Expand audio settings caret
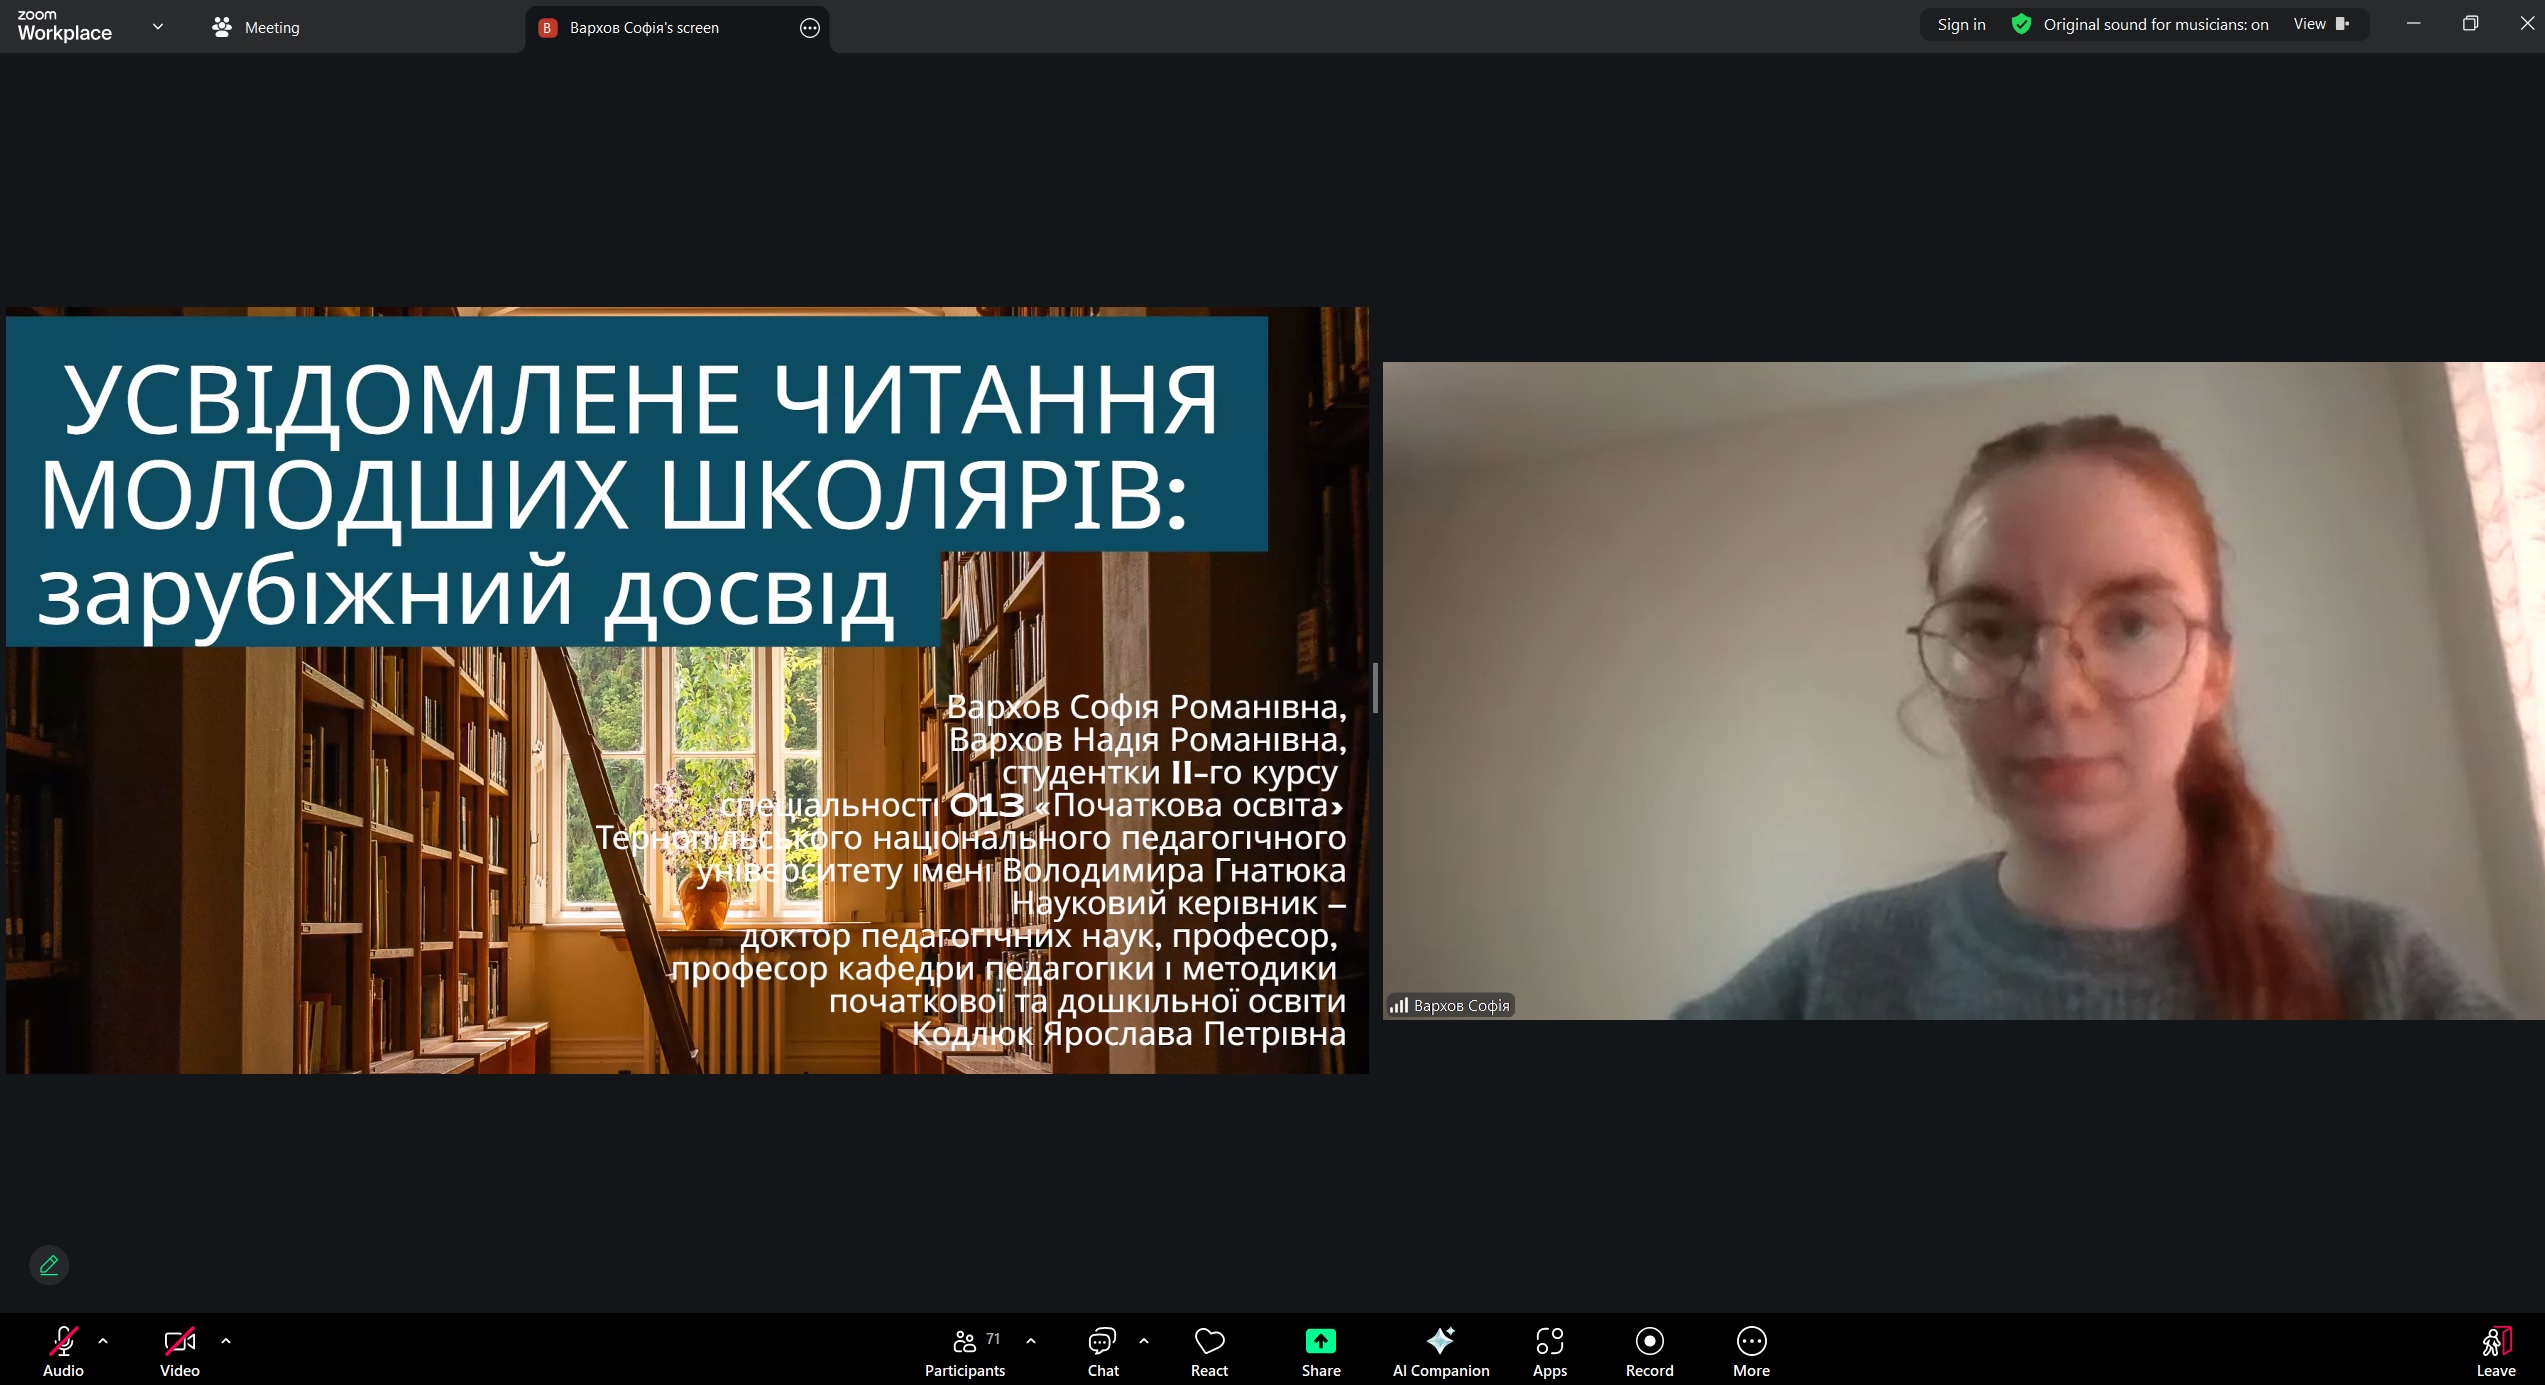 (x=103, y=1341)
